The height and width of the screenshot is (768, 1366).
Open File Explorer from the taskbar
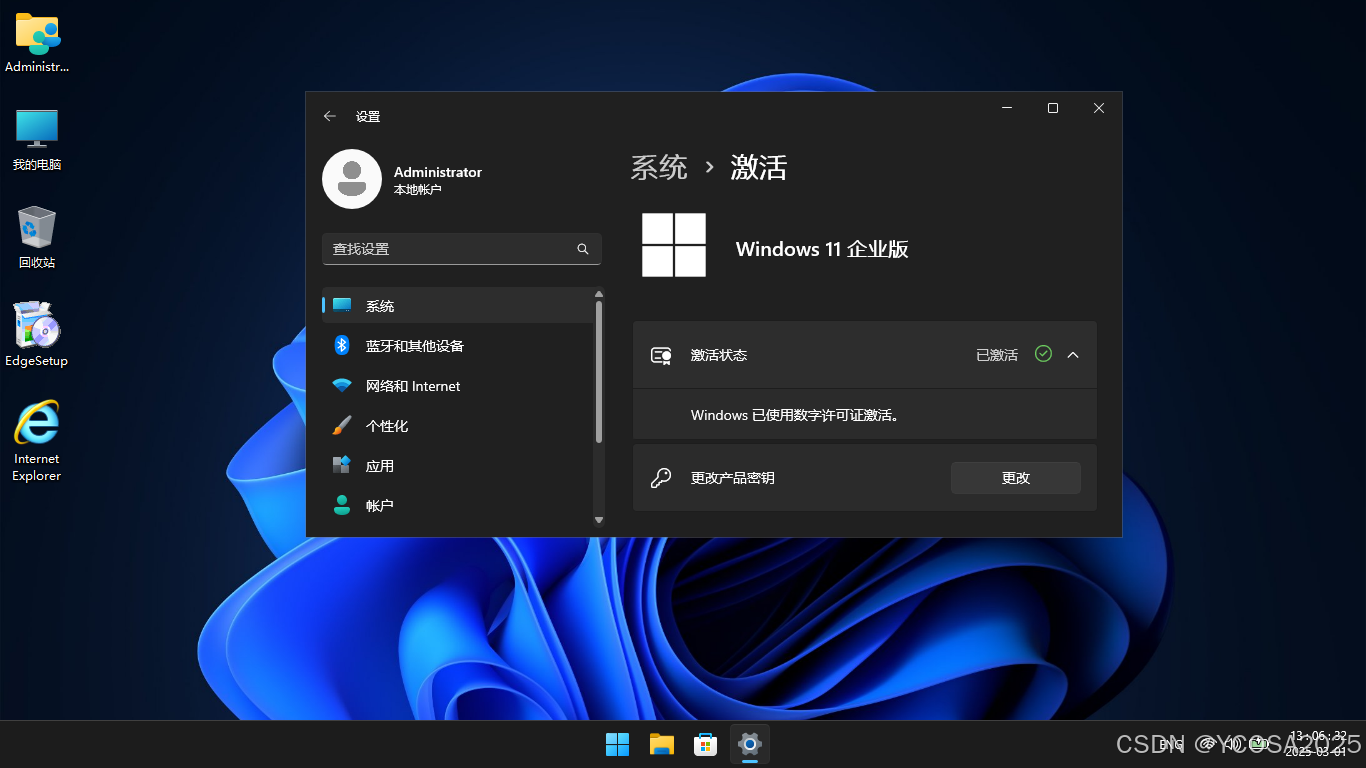(x=662, y=744)
